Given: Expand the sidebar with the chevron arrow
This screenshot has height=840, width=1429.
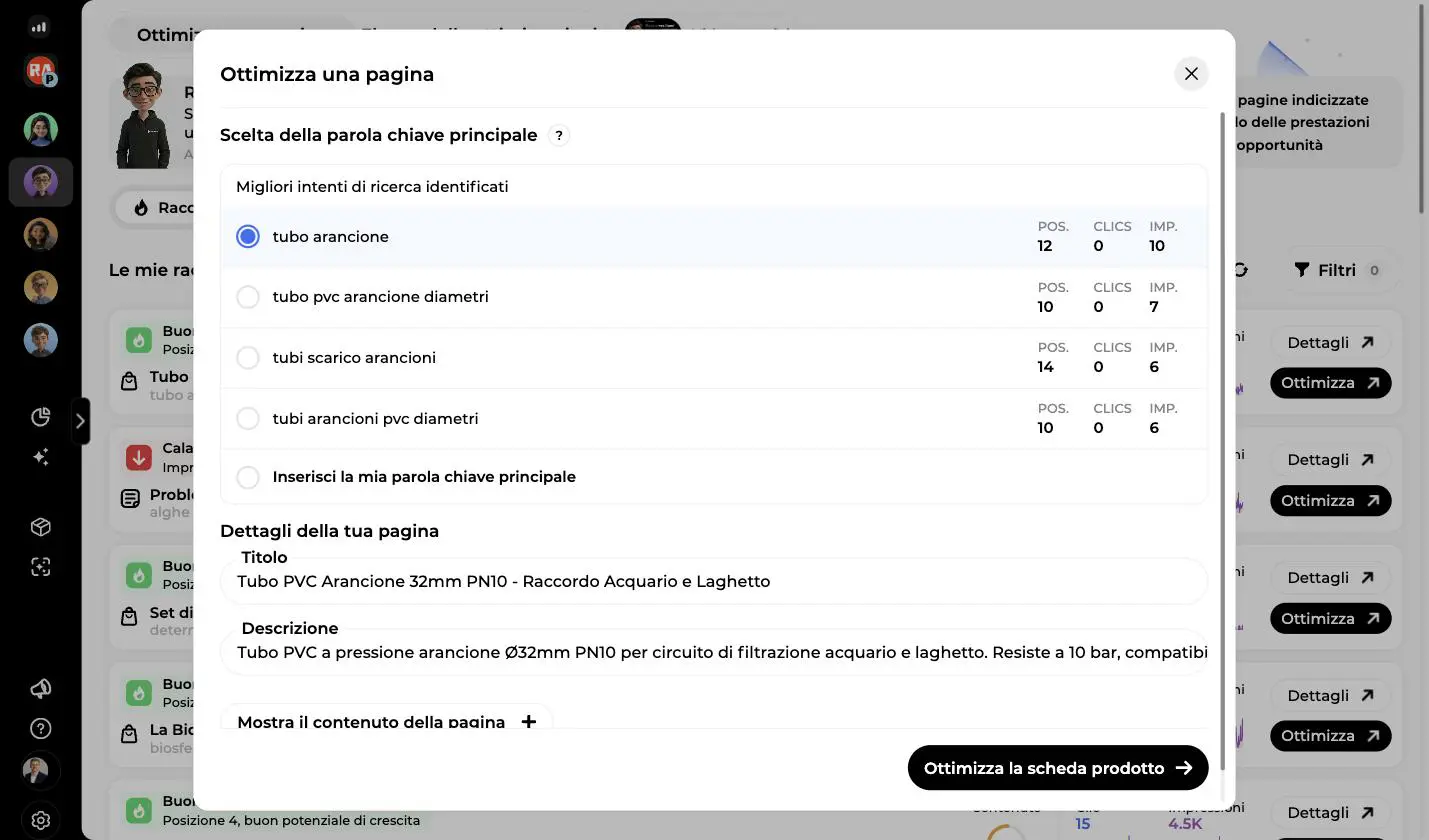Looking at the screenshot, I should coord(80,421).
